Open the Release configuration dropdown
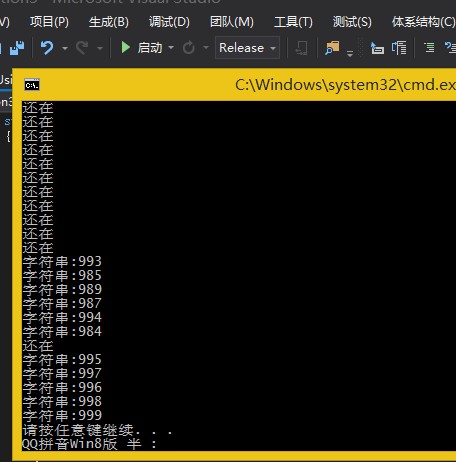The width and height of the screenshot is (456, 462). coord(247,48)
